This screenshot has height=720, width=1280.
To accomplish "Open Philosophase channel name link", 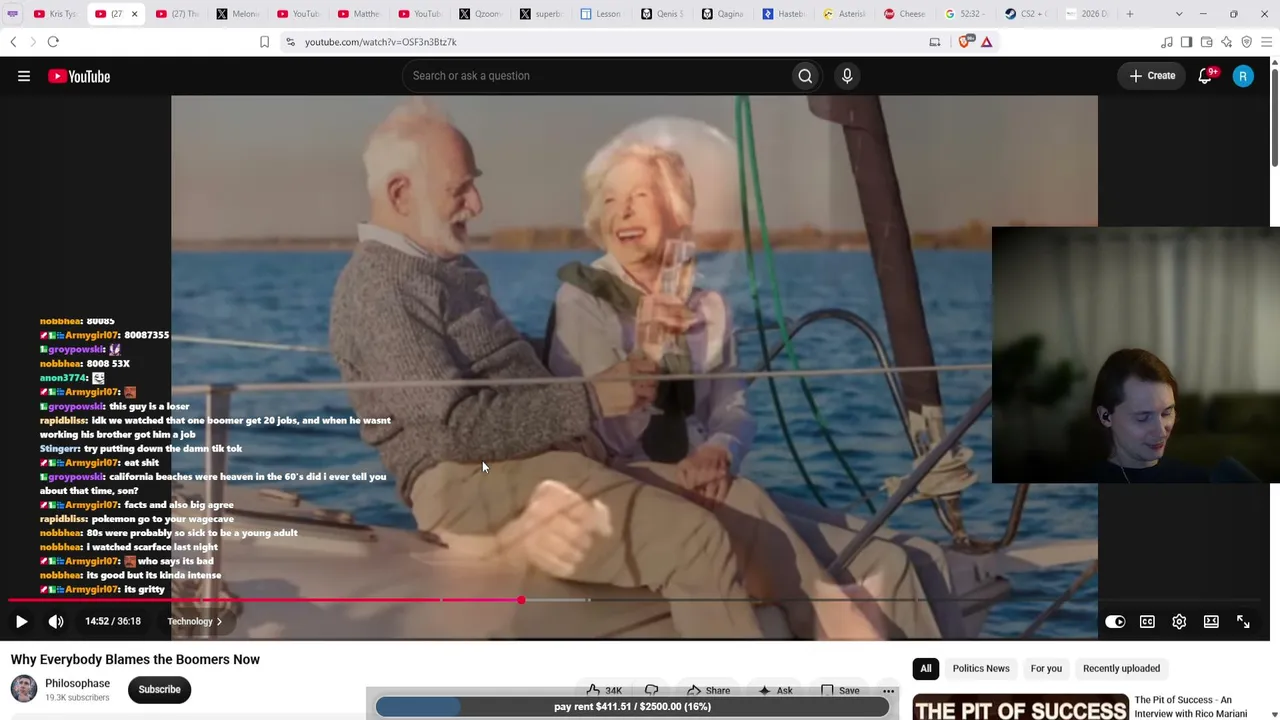I will click(77, 683).
